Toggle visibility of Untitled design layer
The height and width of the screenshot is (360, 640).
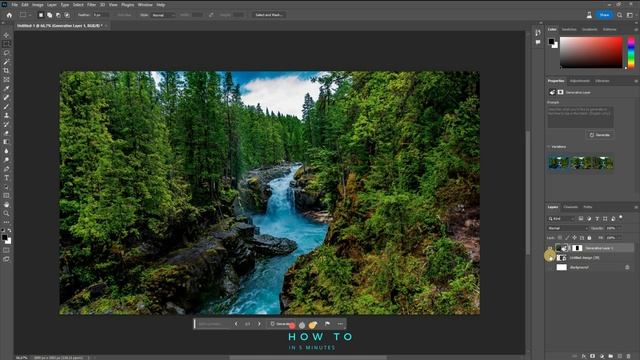550,258
